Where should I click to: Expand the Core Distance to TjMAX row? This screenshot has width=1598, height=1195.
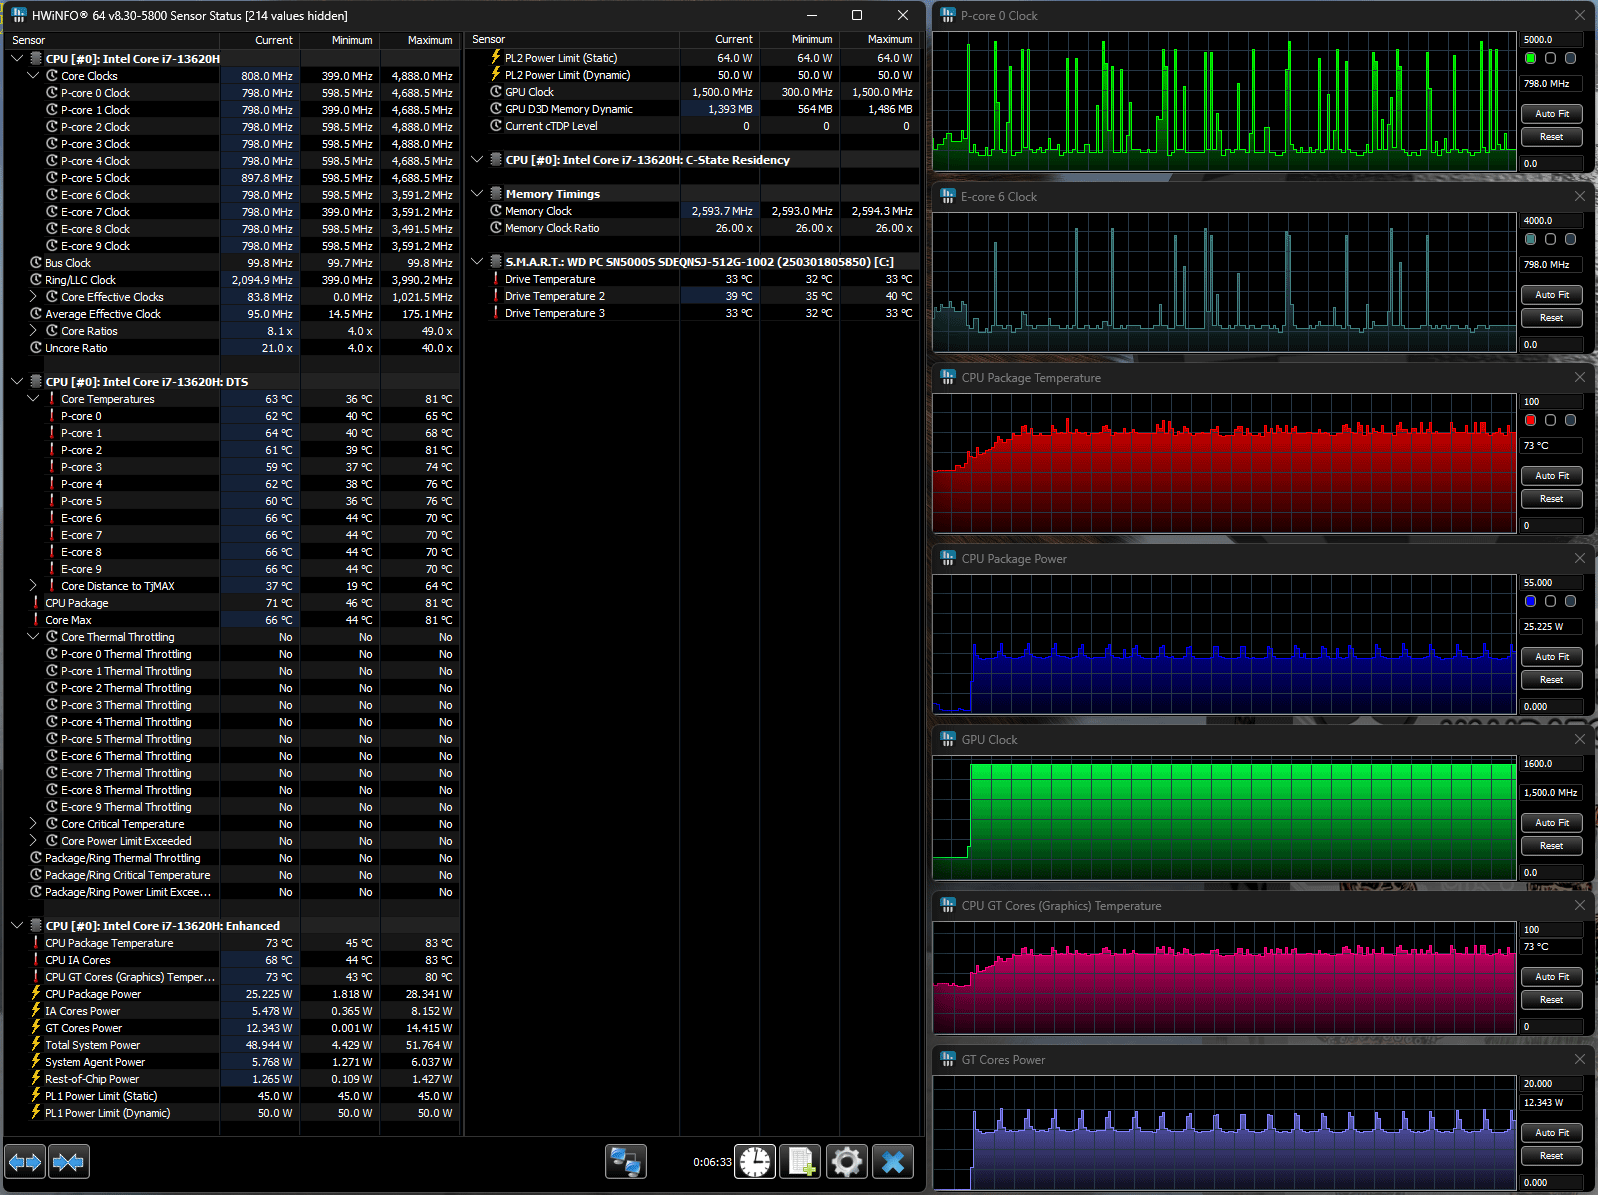click(x=33, y=586)
